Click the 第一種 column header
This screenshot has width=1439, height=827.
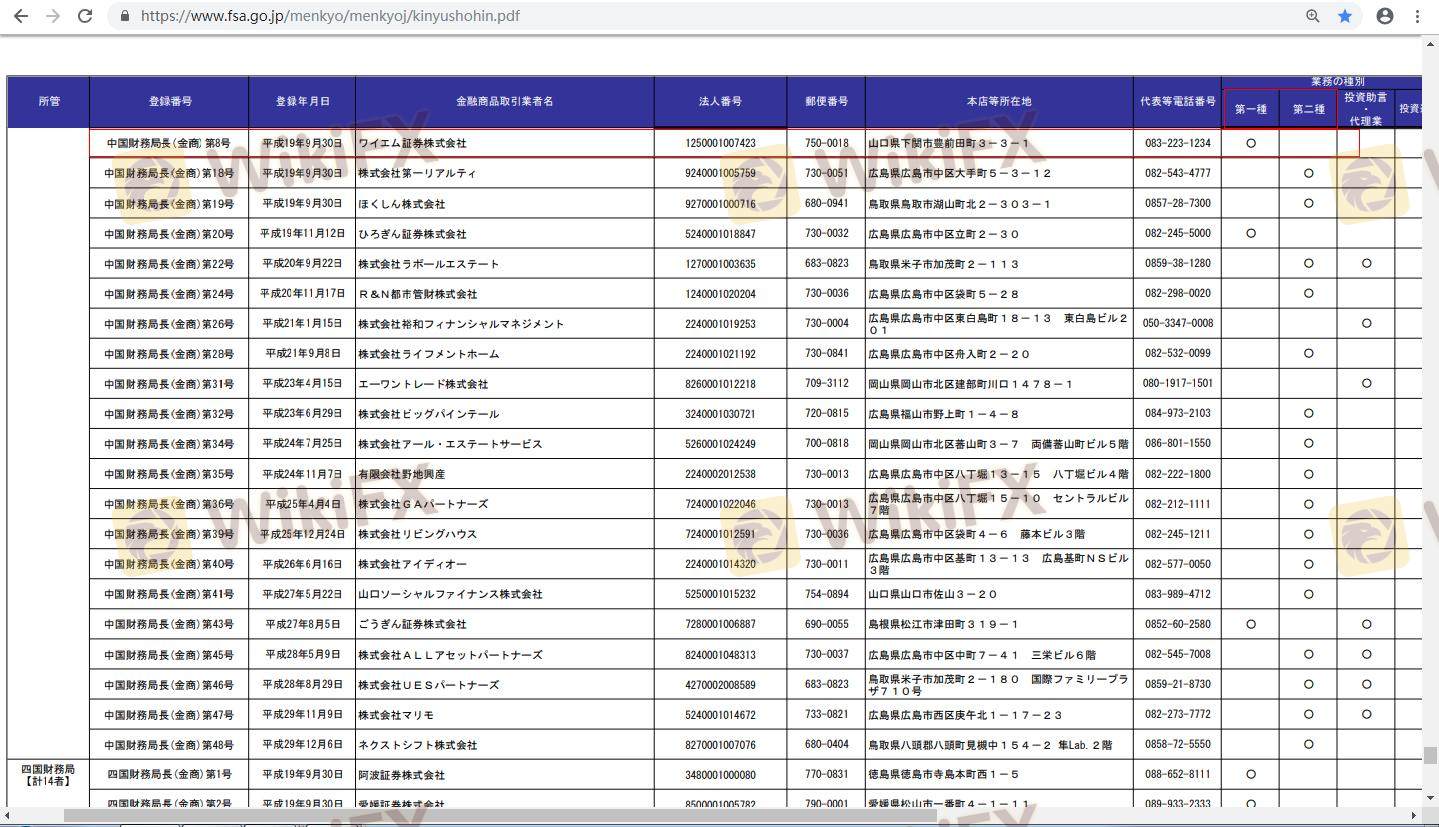[1250, 109]
